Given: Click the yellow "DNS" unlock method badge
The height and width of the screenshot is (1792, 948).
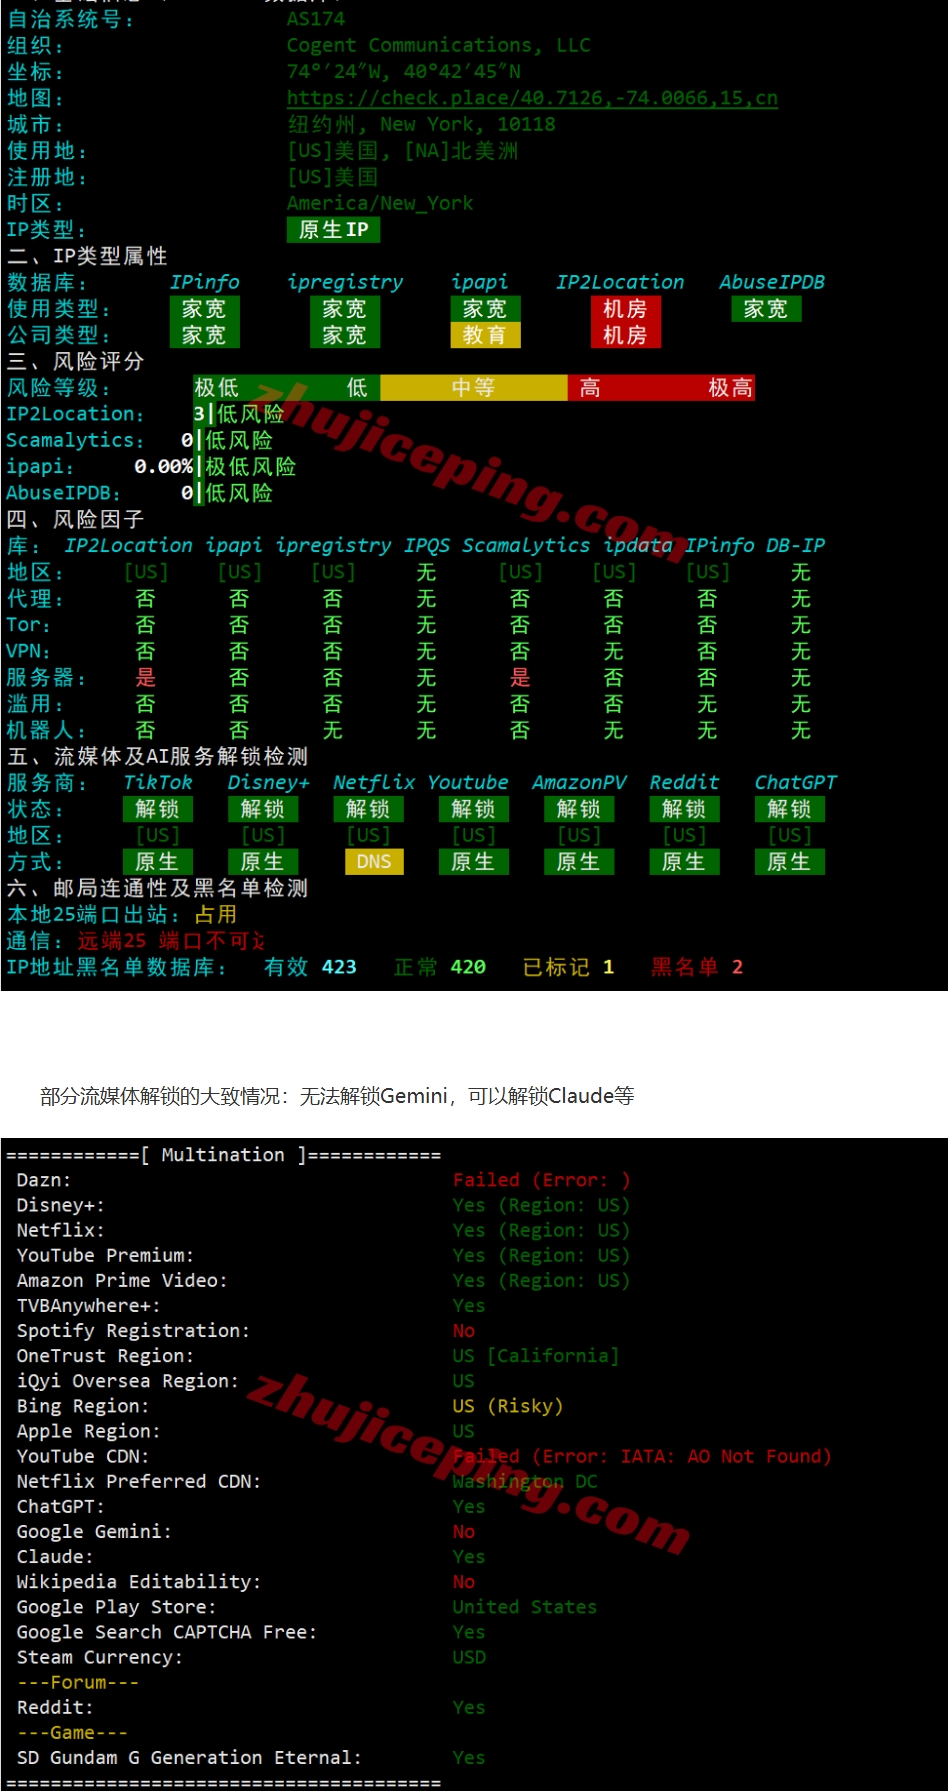Looking at the screenshot, I should [374, 861].
